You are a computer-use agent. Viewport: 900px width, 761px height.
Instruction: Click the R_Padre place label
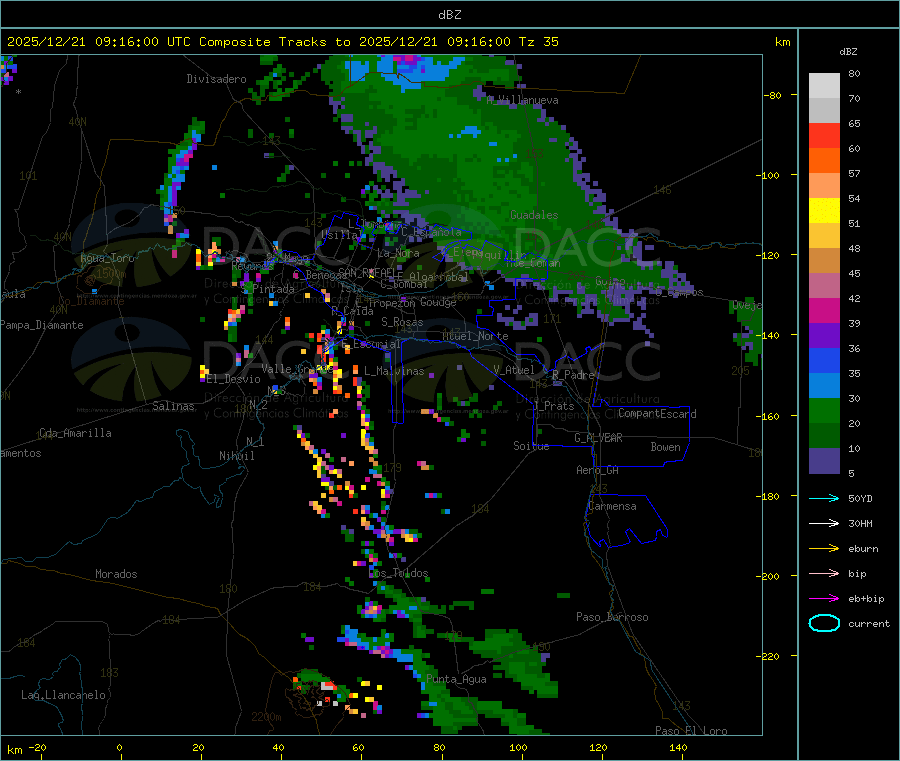coord(573,375)
